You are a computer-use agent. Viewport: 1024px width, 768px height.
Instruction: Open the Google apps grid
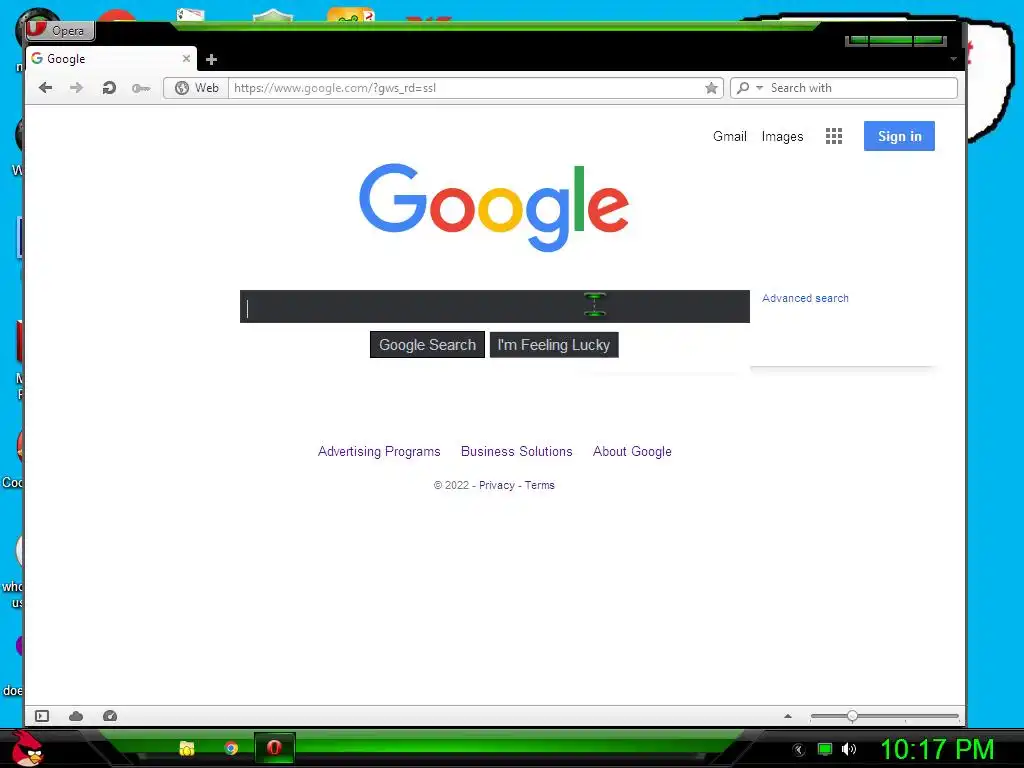pos(834,136)
